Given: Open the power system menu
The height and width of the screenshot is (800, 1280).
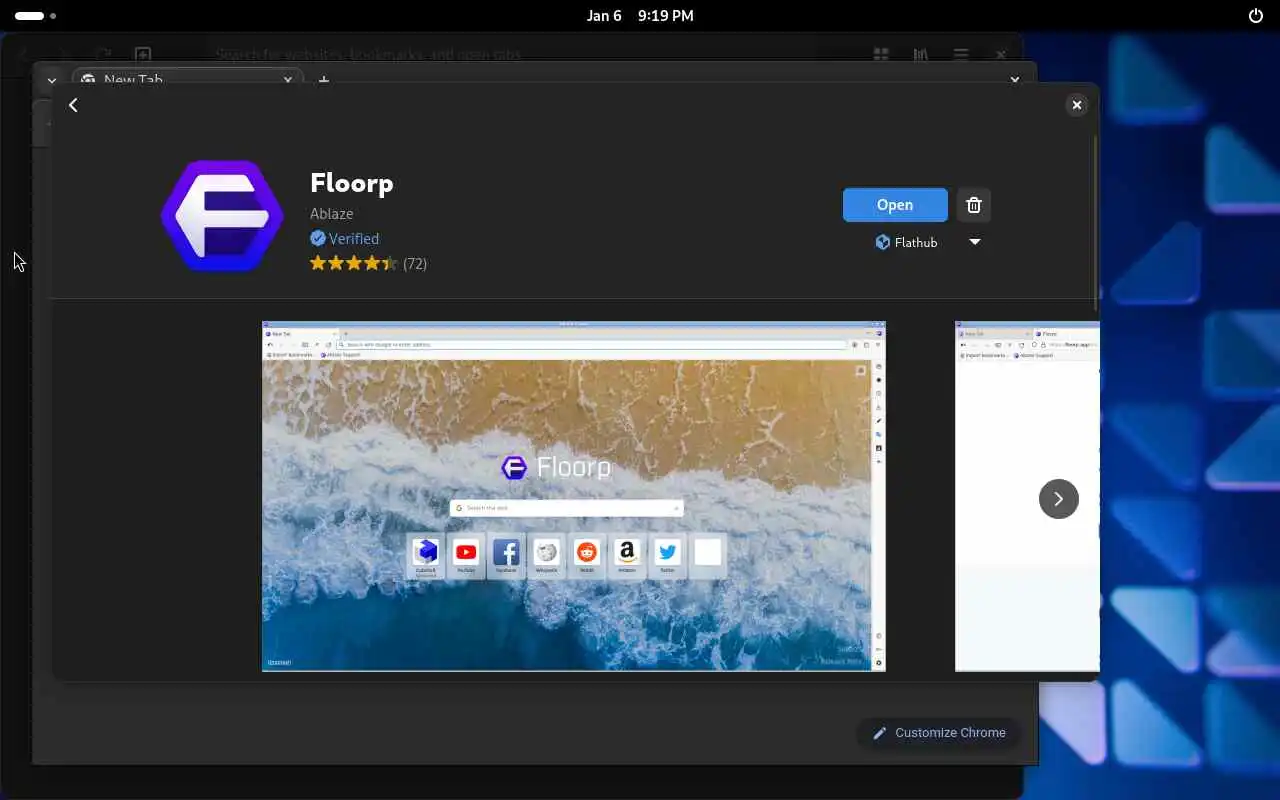Looking at the screenshot, I should coord(1256,16).
